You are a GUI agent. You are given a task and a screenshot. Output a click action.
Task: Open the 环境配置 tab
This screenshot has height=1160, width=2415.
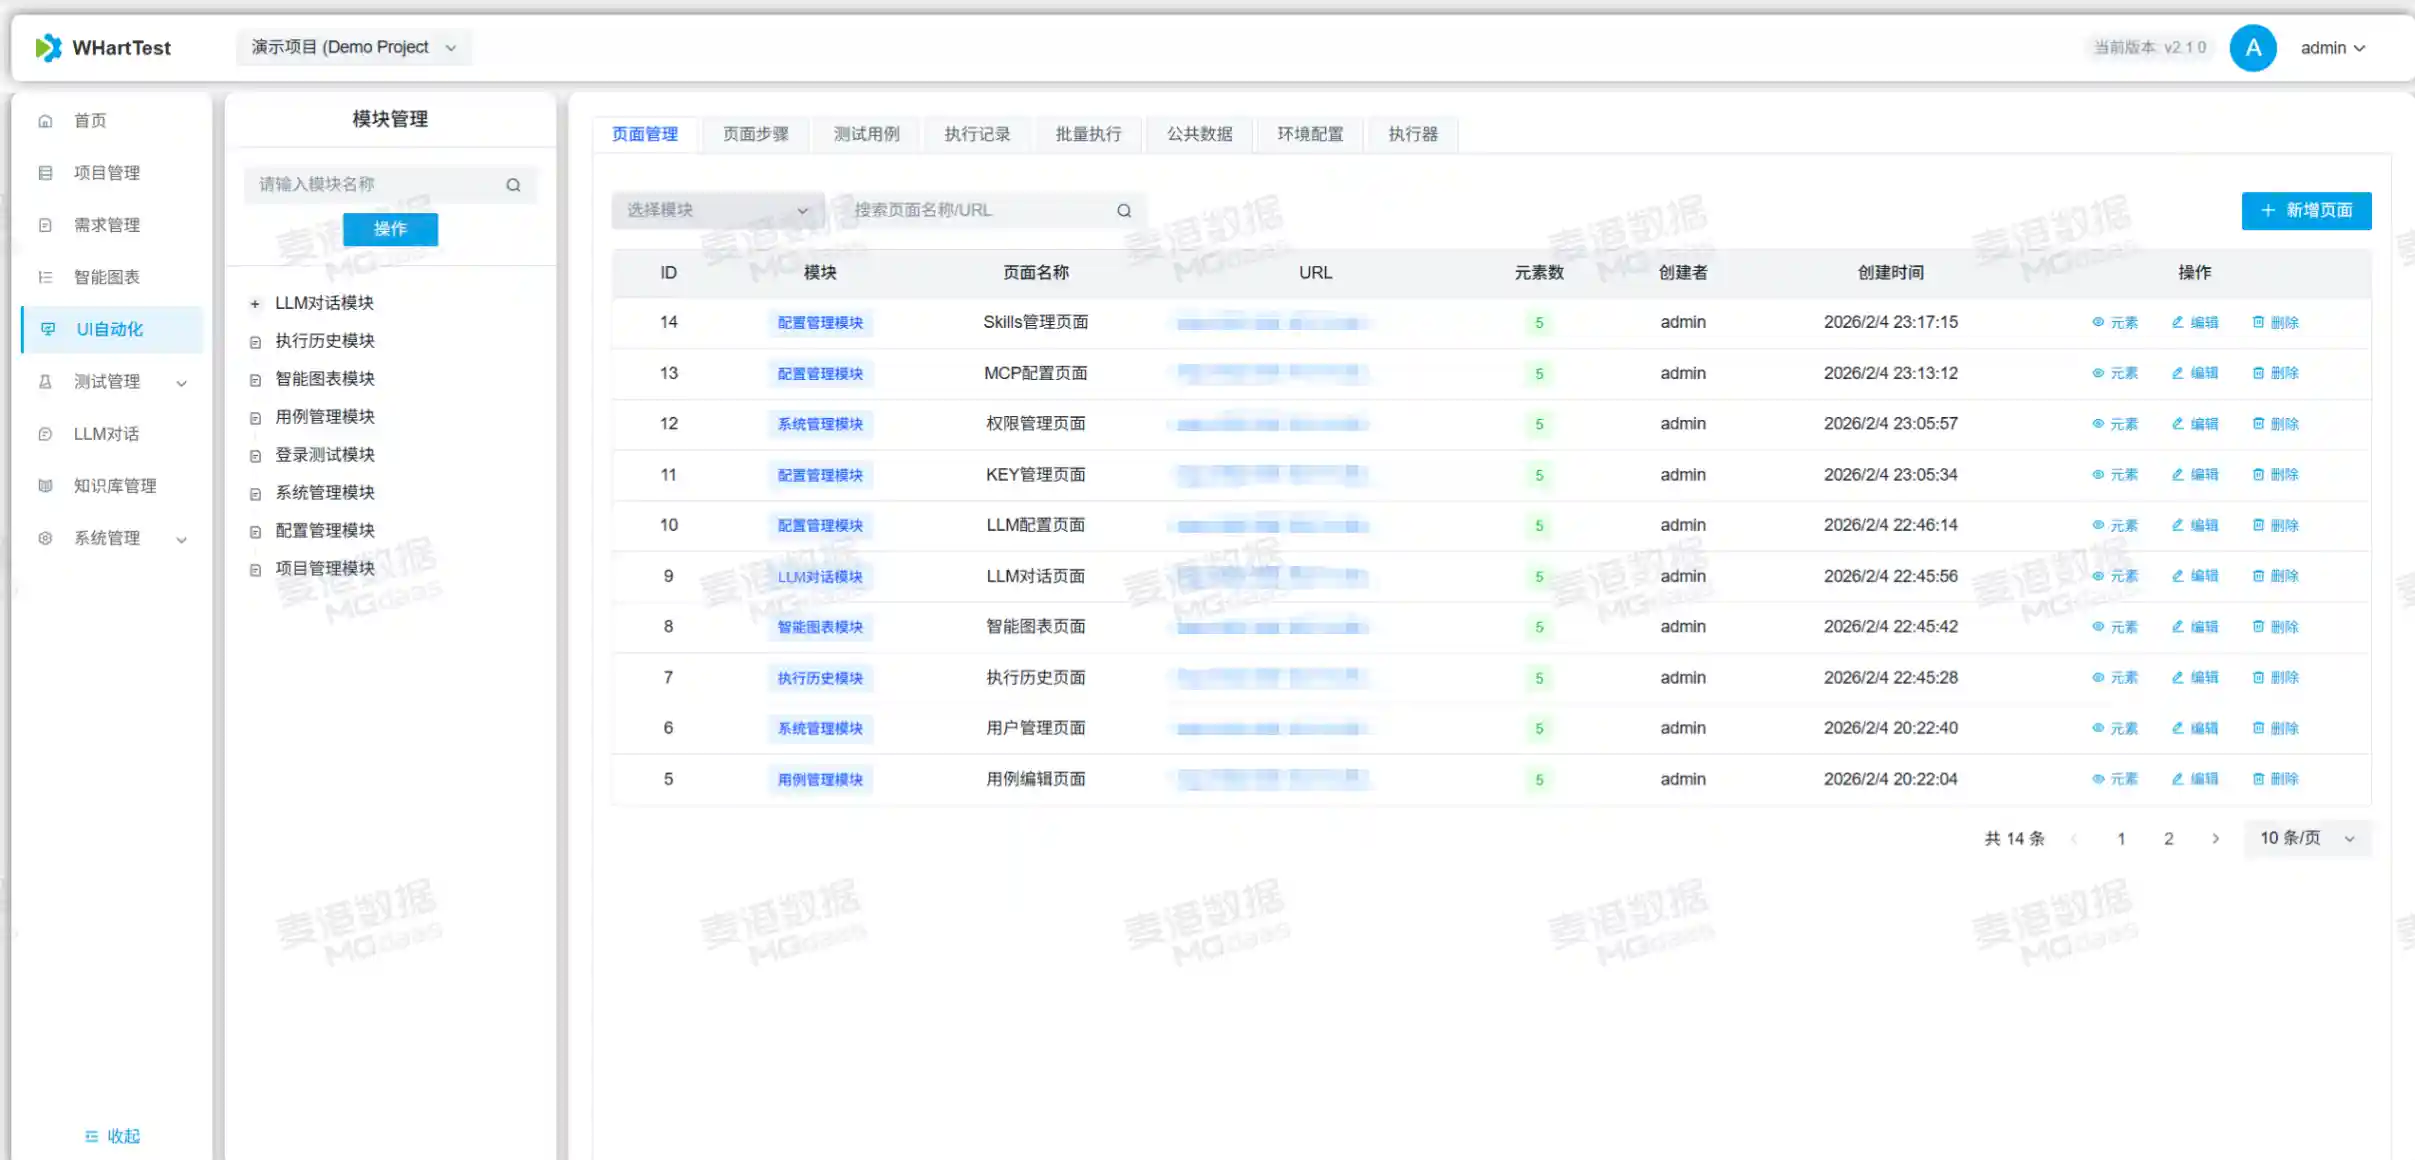point(1309,134)
